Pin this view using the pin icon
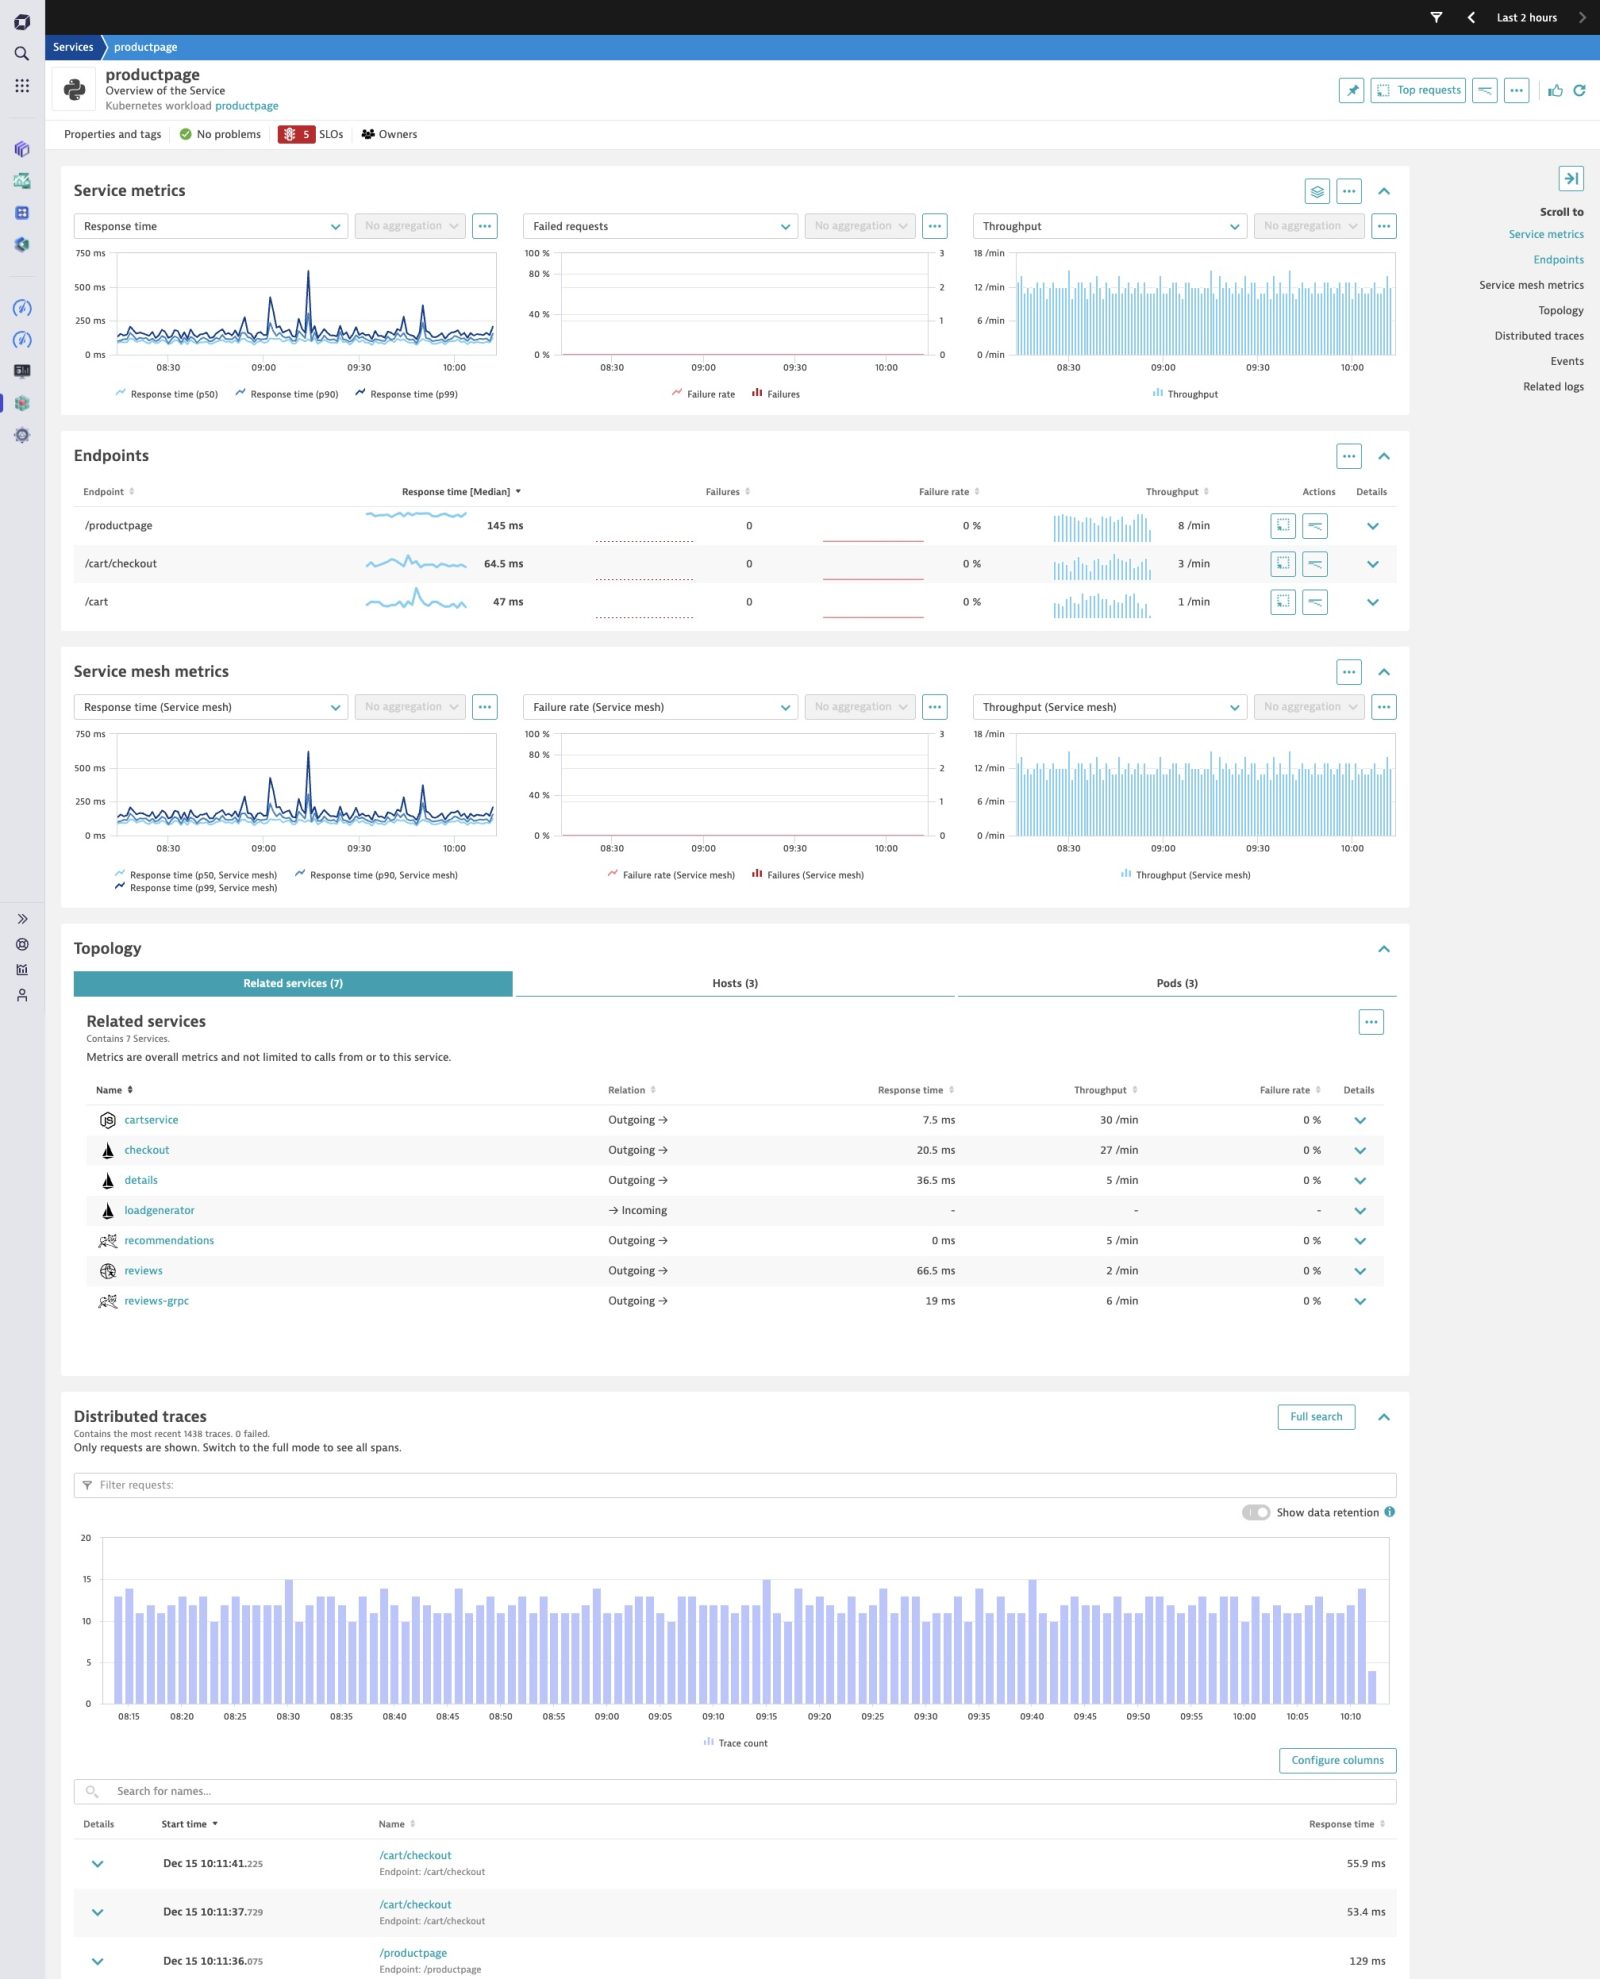Screen dimensions: 1600x1979 pos(1352,90)
